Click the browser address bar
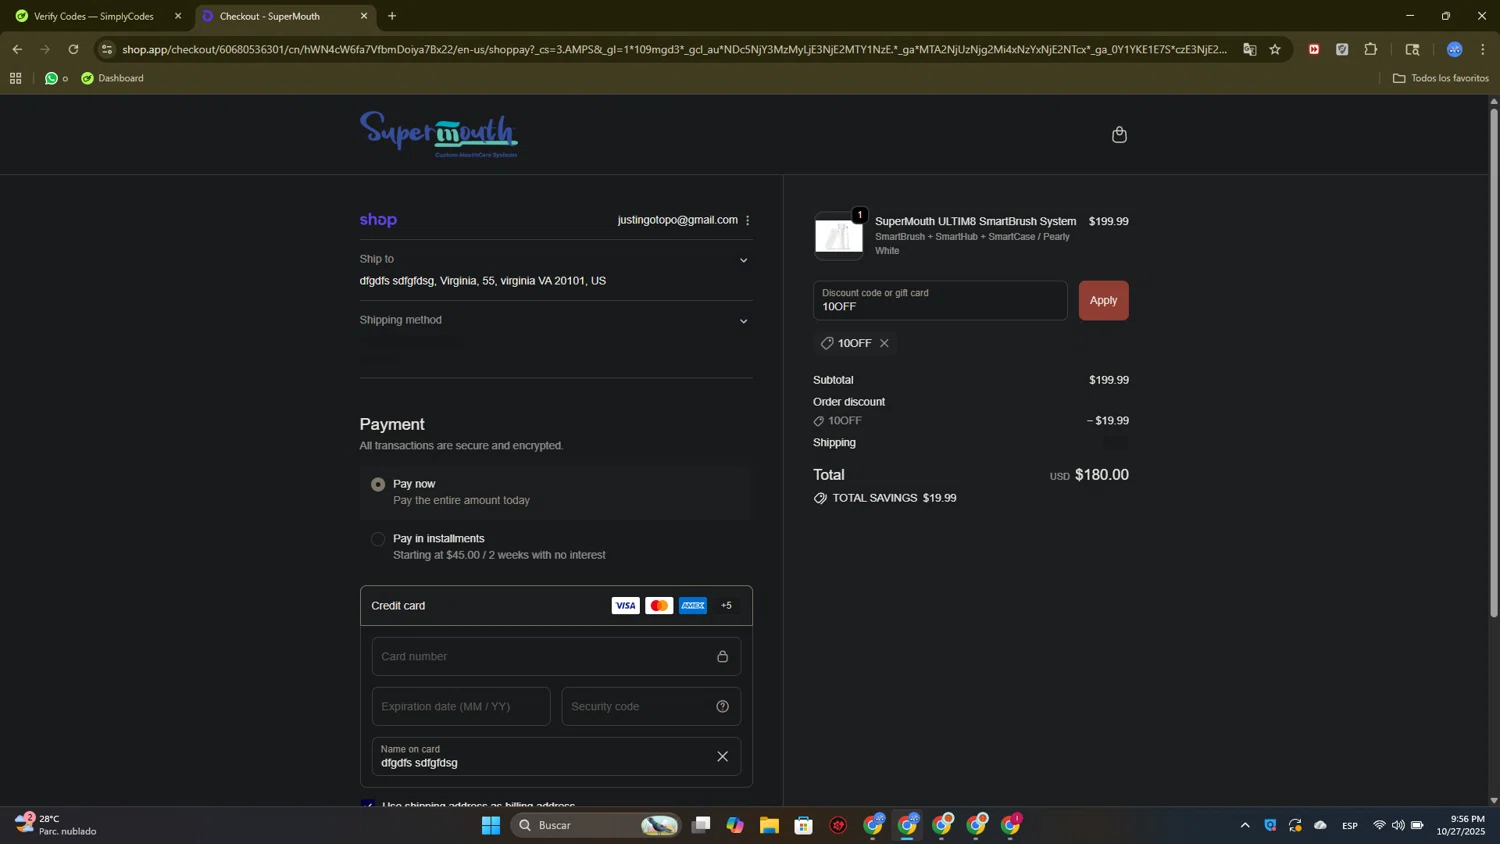1500x844 pixels. click(674, 49)
